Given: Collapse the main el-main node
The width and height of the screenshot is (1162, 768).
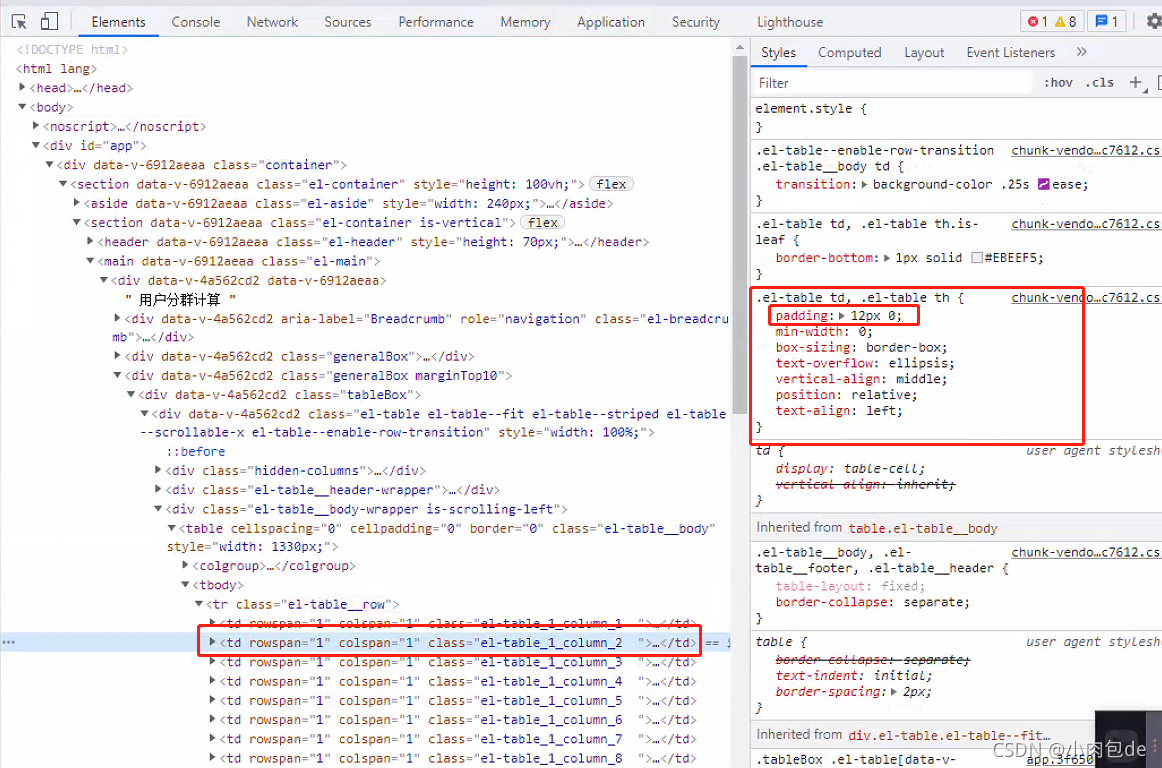Looking at the screenshot, I should point(90,261).
